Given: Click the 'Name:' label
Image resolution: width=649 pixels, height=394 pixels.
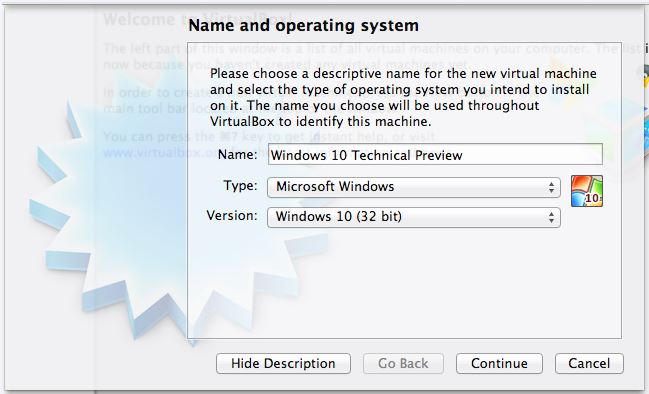Looking at the screenshot, I should [x=238, y=154].
